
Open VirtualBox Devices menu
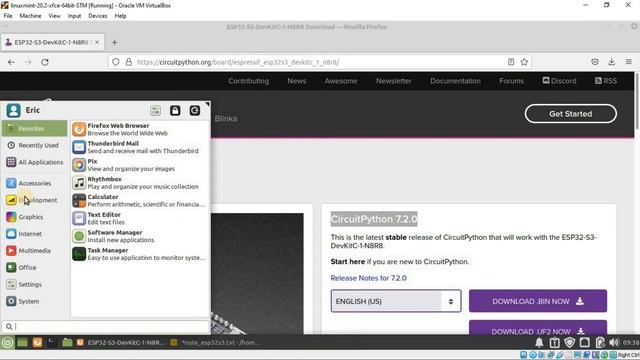[x=98, y=16]
